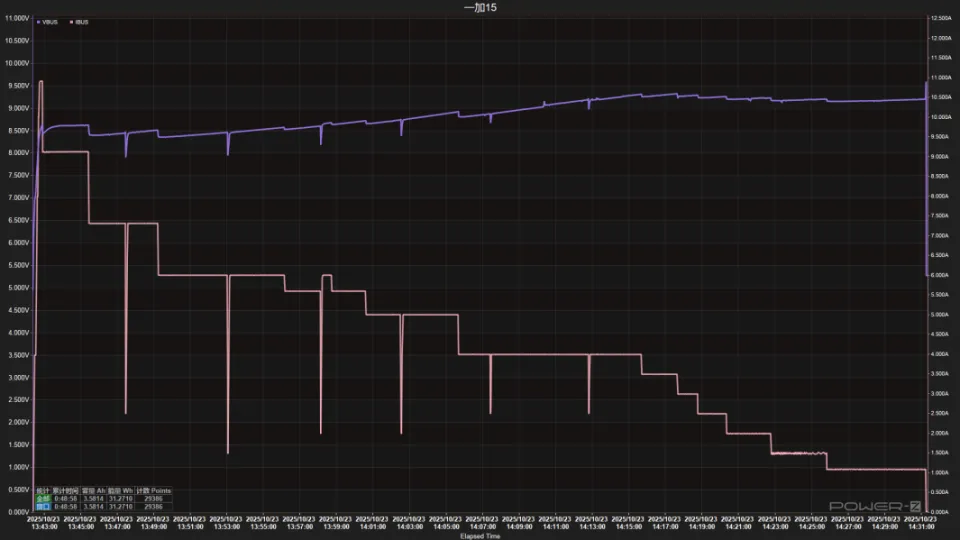Viewport: 960px width, 540px height.
Task: Click the POWER-Z logo watermark
Action: 868,507
